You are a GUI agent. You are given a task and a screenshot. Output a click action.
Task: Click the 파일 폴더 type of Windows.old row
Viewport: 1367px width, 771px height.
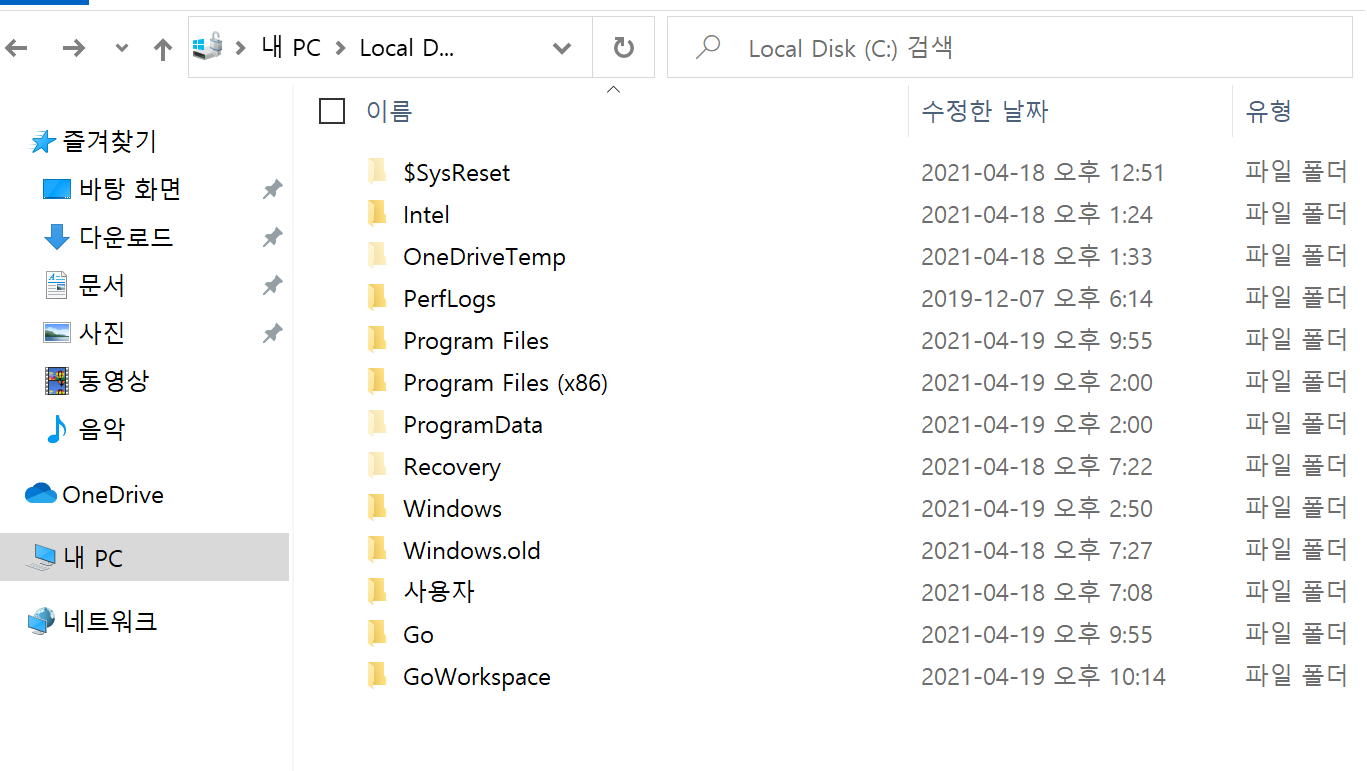point(1297,550)
